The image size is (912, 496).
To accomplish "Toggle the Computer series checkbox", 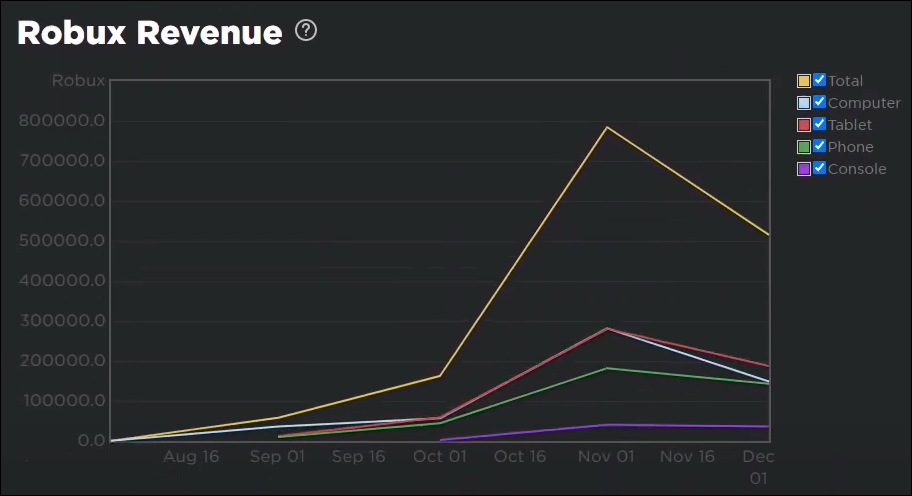I will (820, 102).
